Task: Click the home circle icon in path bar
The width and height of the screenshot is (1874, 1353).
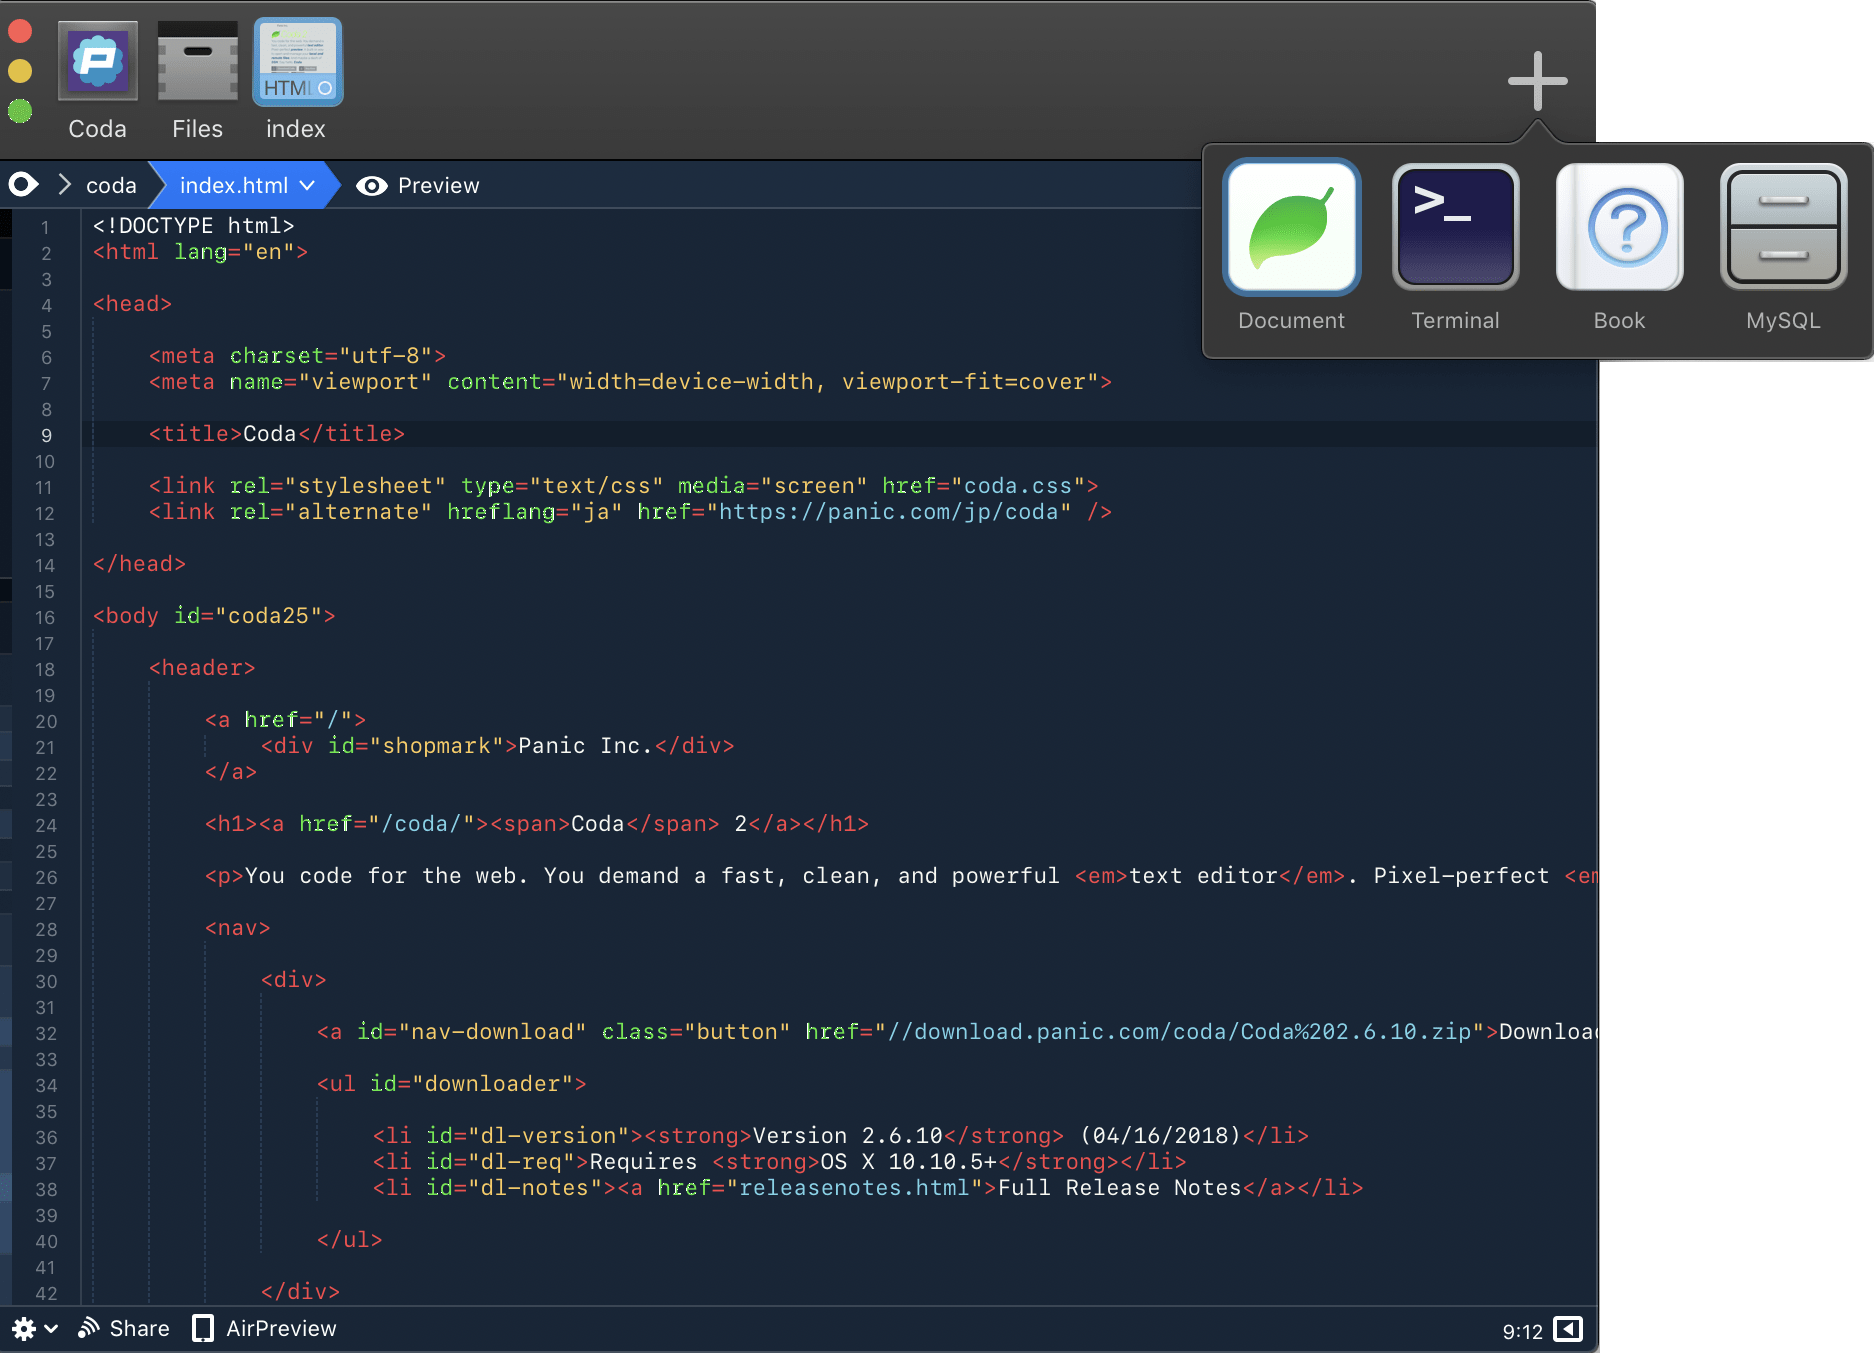Action: [23, 185]
